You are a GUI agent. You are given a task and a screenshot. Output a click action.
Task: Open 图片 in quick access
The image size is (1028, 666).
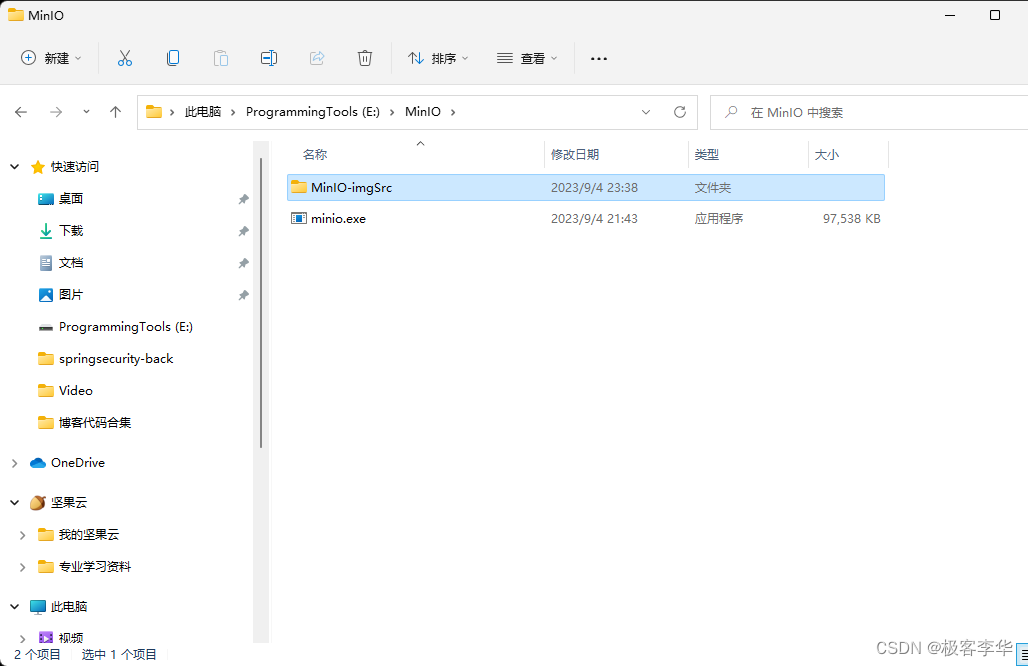[x=71, y=295]
